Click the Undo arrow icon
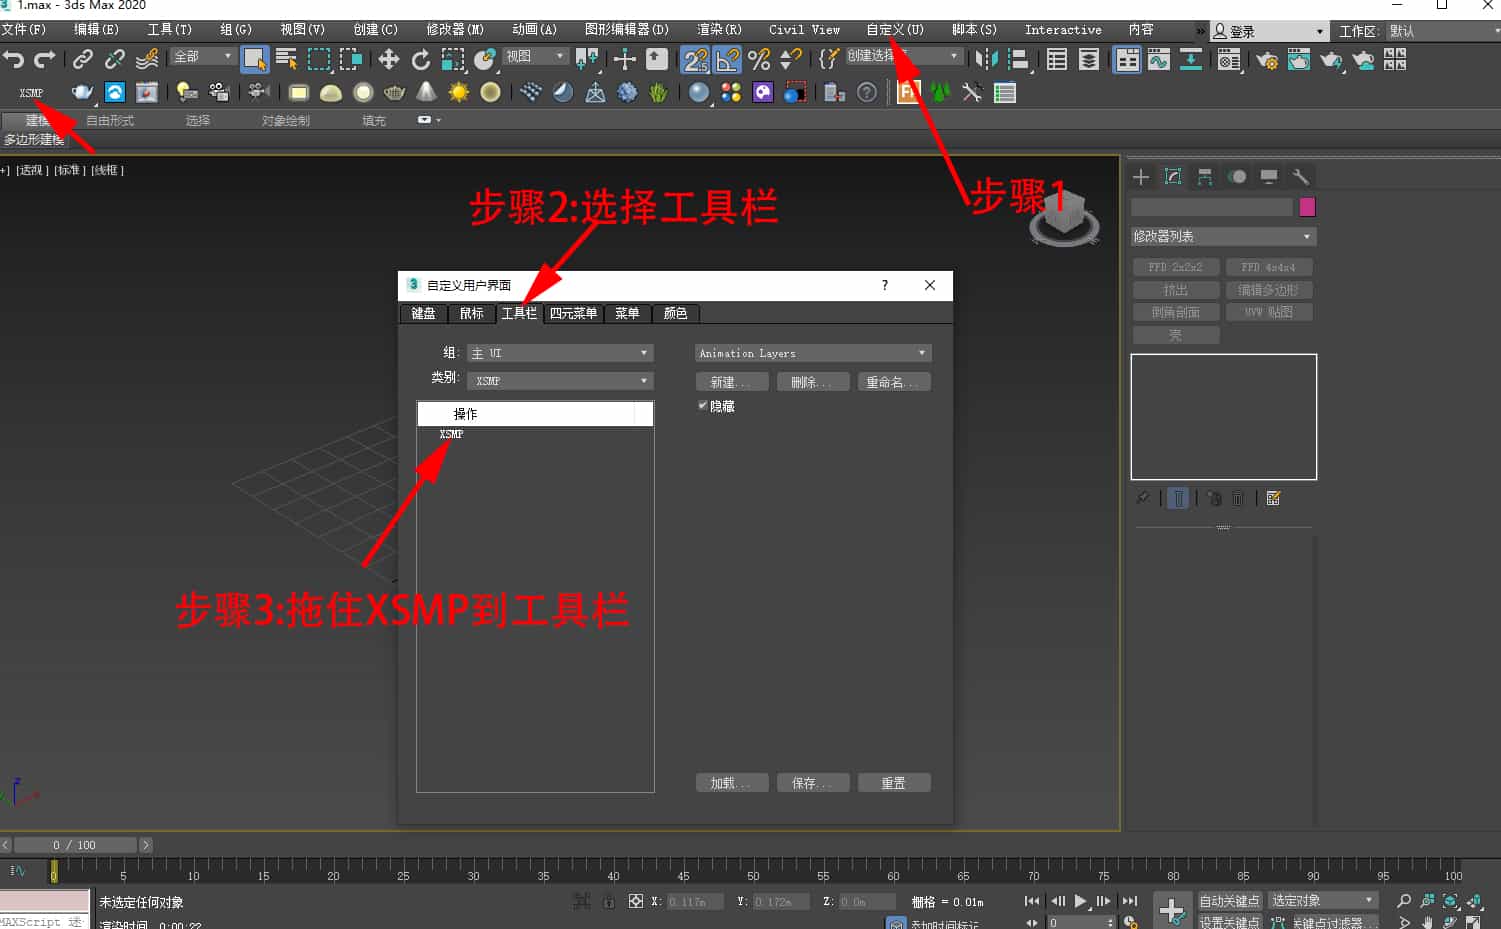 (13, 60)
